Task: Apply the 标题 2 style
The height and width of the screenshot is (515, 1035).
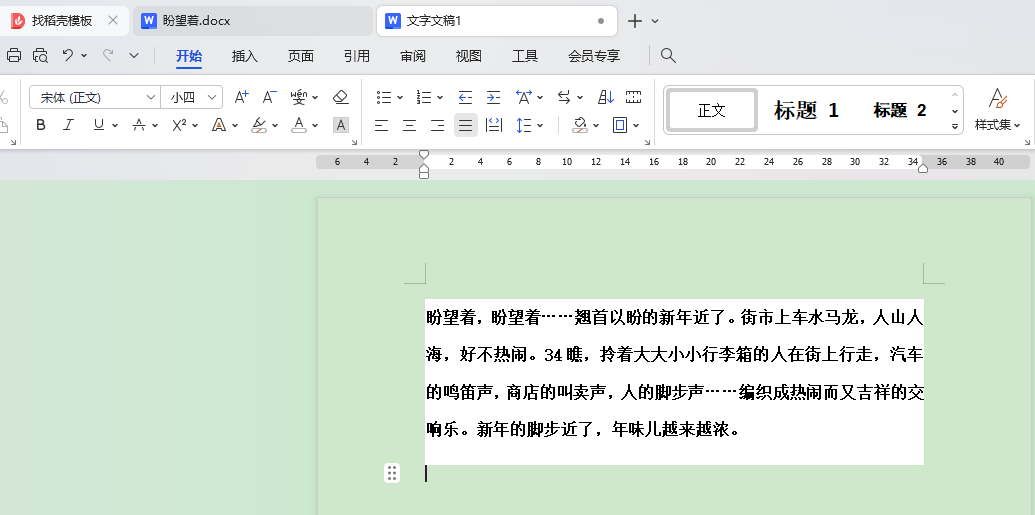Action: [900, 110]
